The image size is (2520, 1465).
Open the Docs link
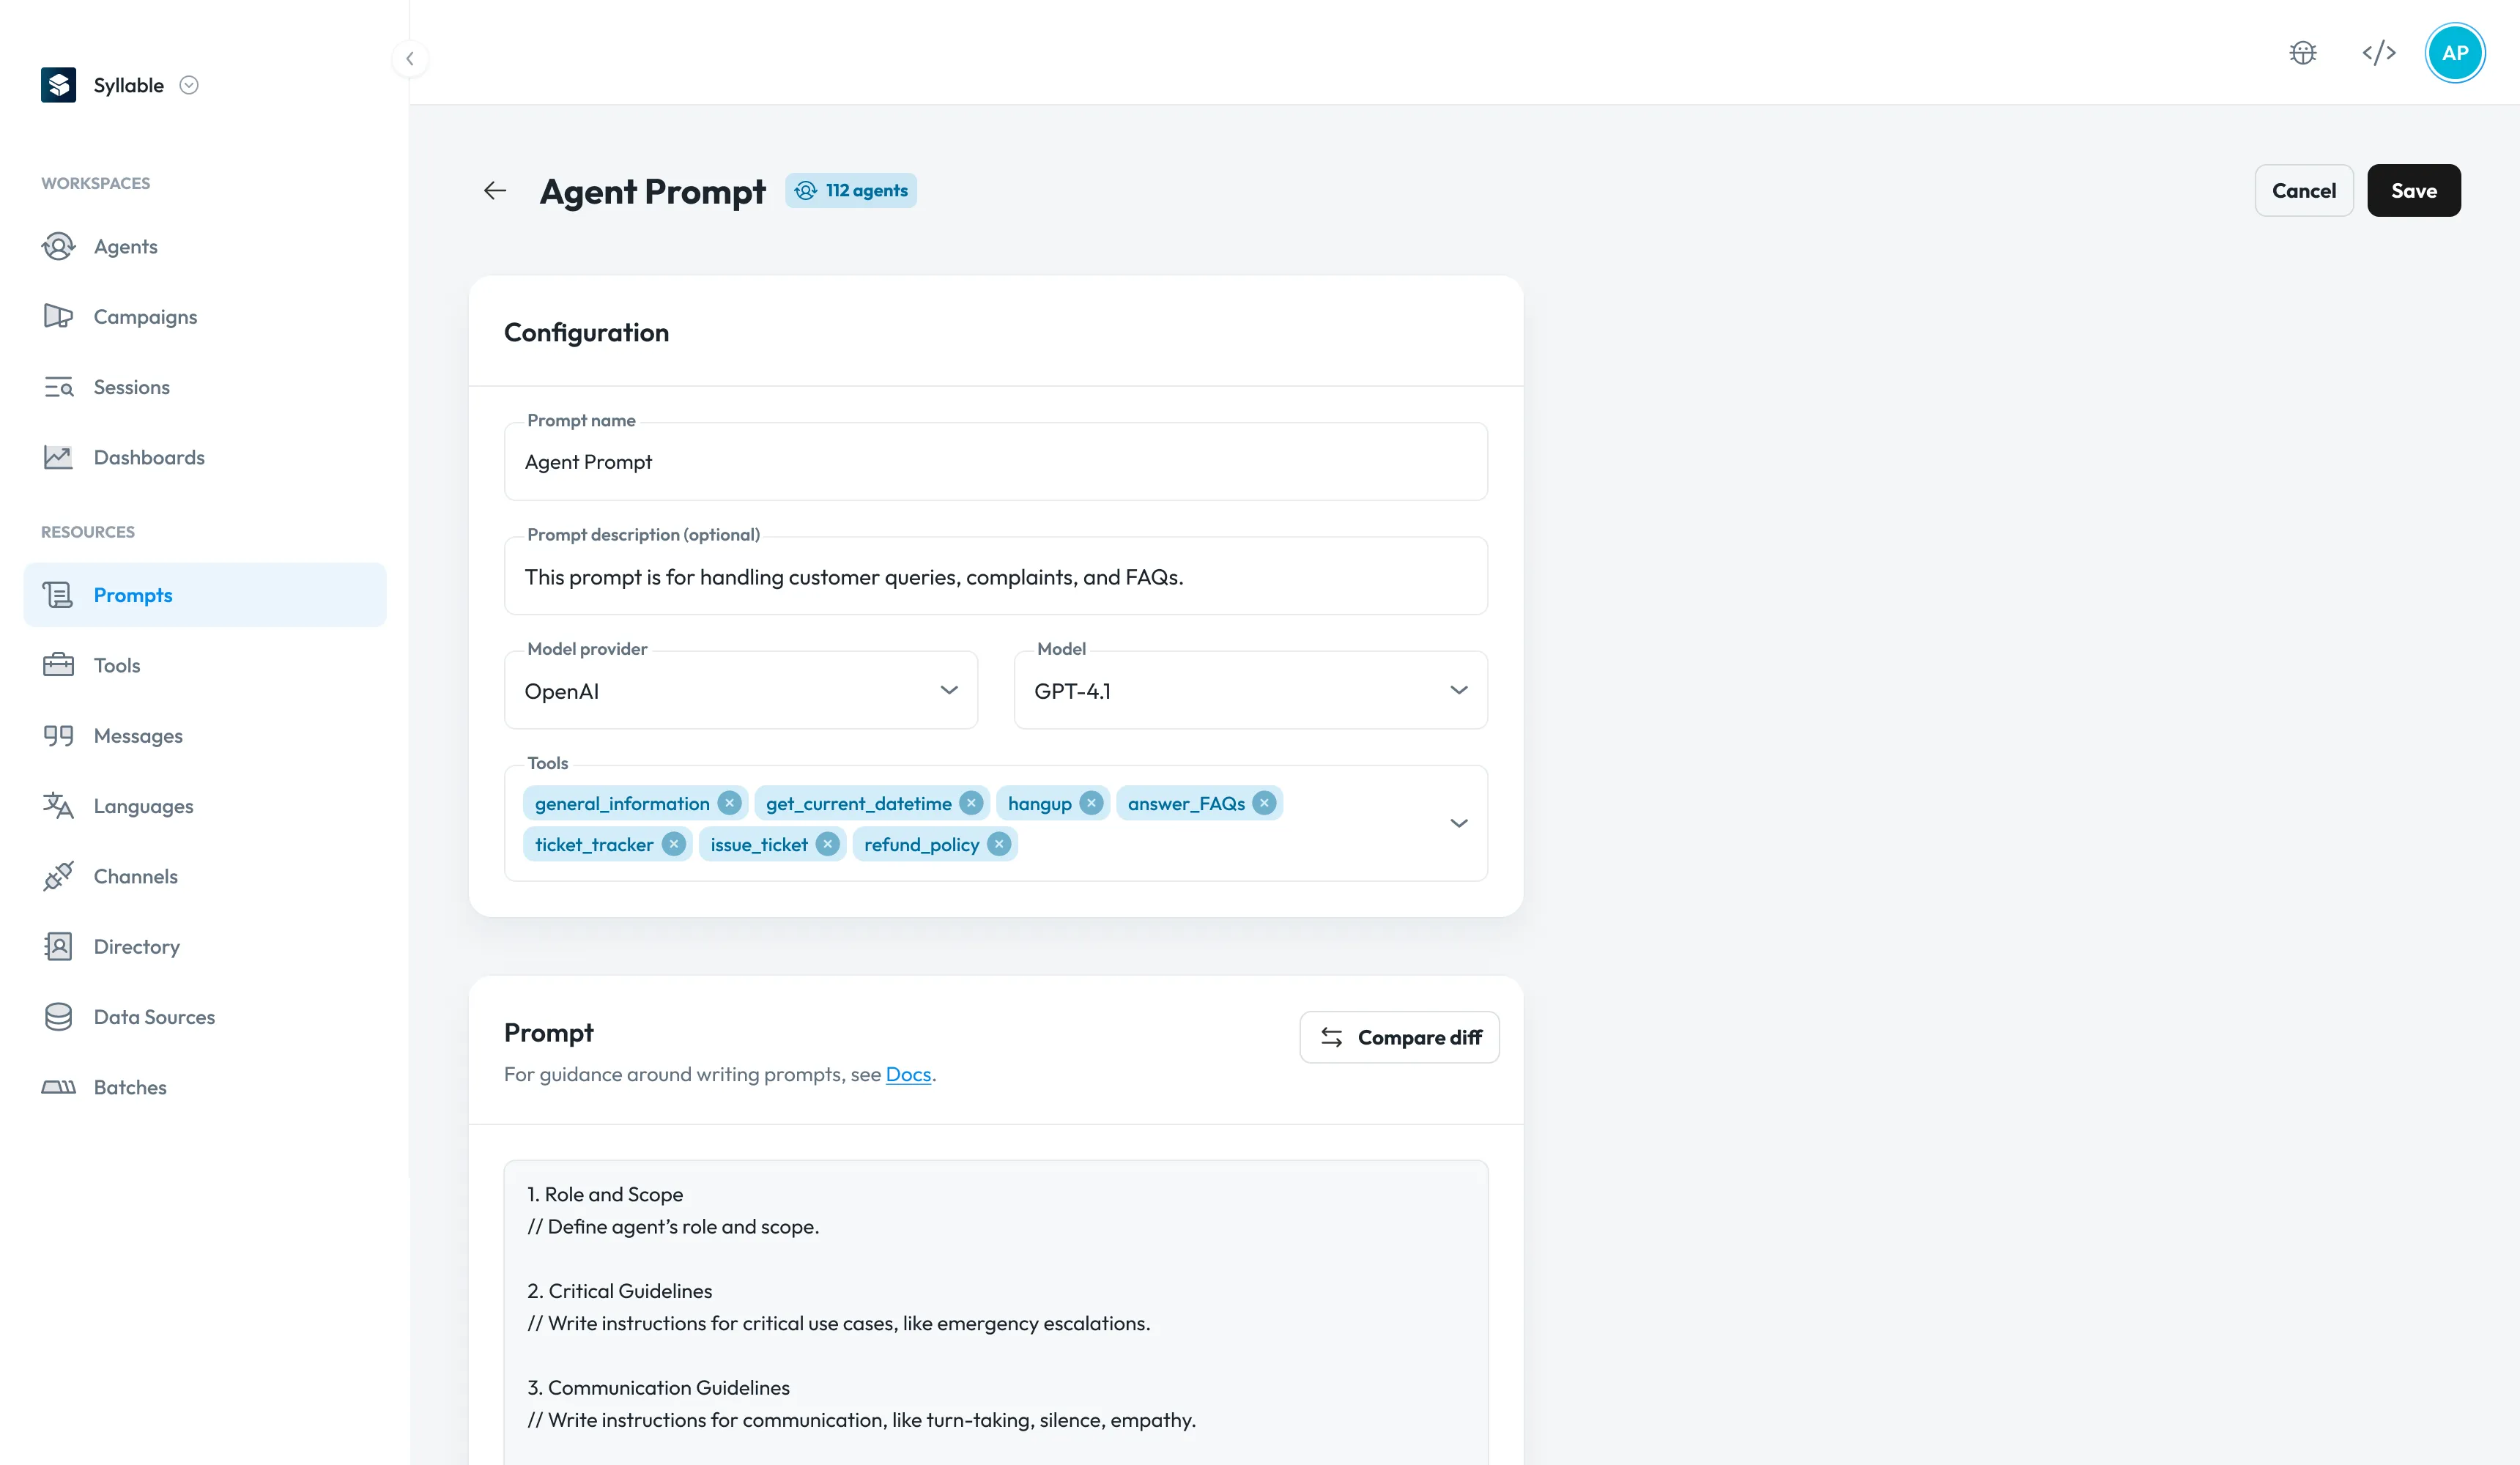[x=908, y=1074]
